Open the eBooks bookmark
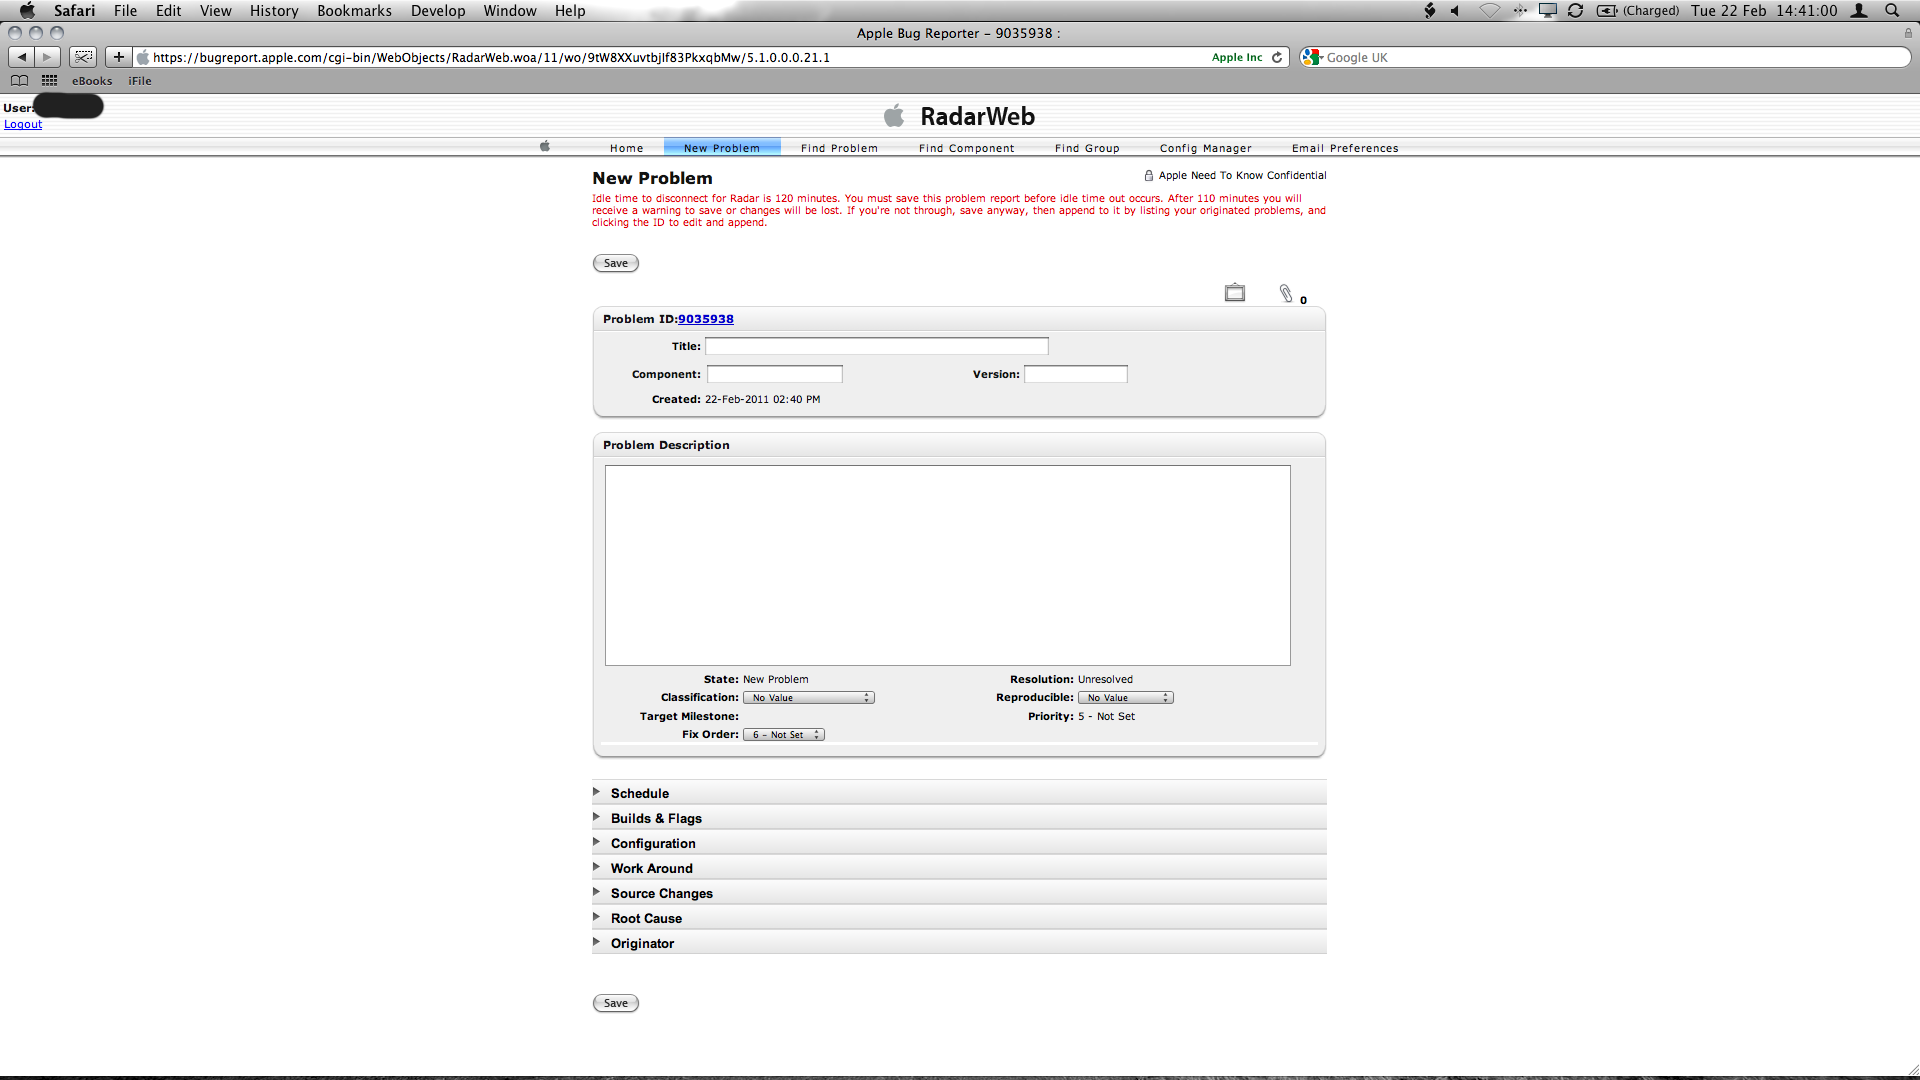Viewport: 1920px width, 1080px height. pyautogui.click(x=92, y=81)
